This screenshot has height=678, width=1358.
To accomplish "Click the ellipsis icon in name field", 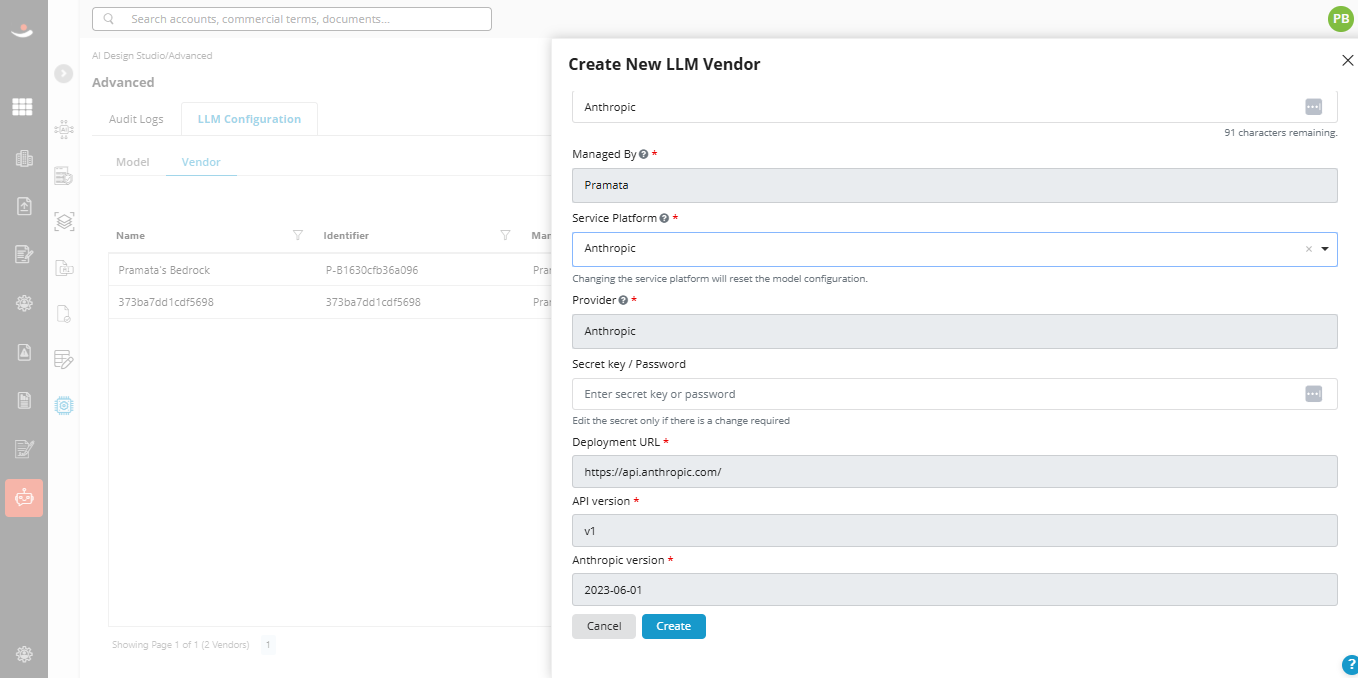I will click(1313, 106).
